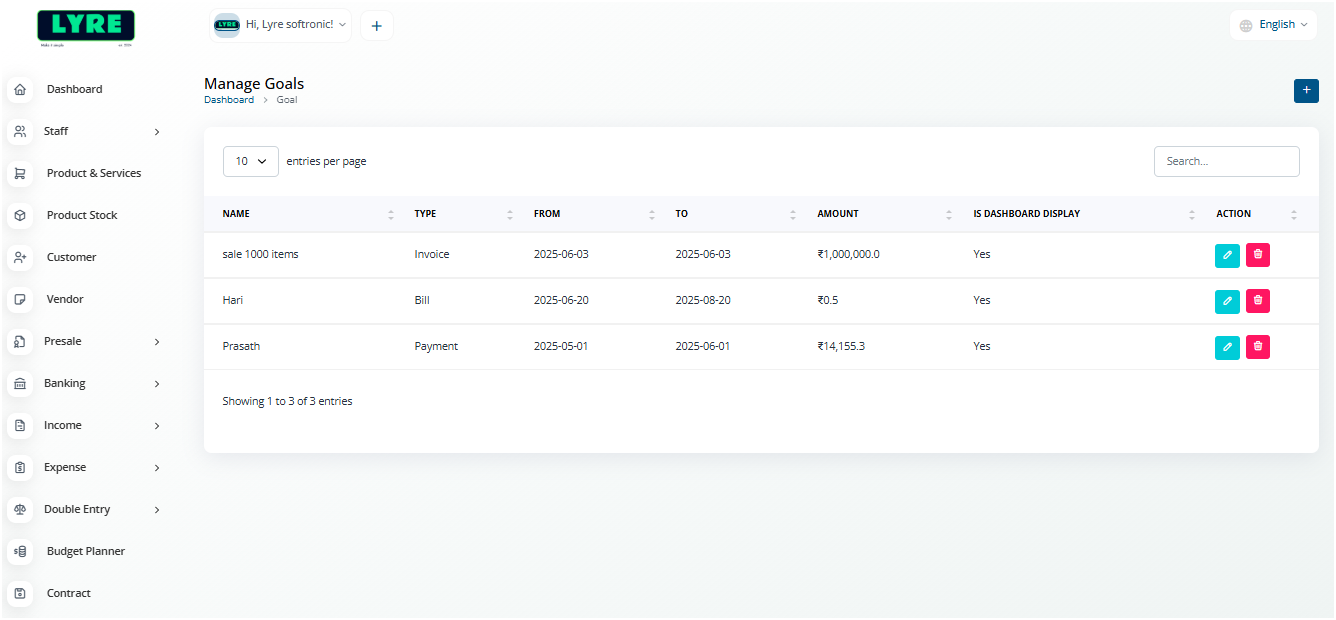The height and width of the screenshot is (620, 1336).
Task: Open the 'Hi, Lyre softronic!' workspace dropdown
Action: [281, 25]
